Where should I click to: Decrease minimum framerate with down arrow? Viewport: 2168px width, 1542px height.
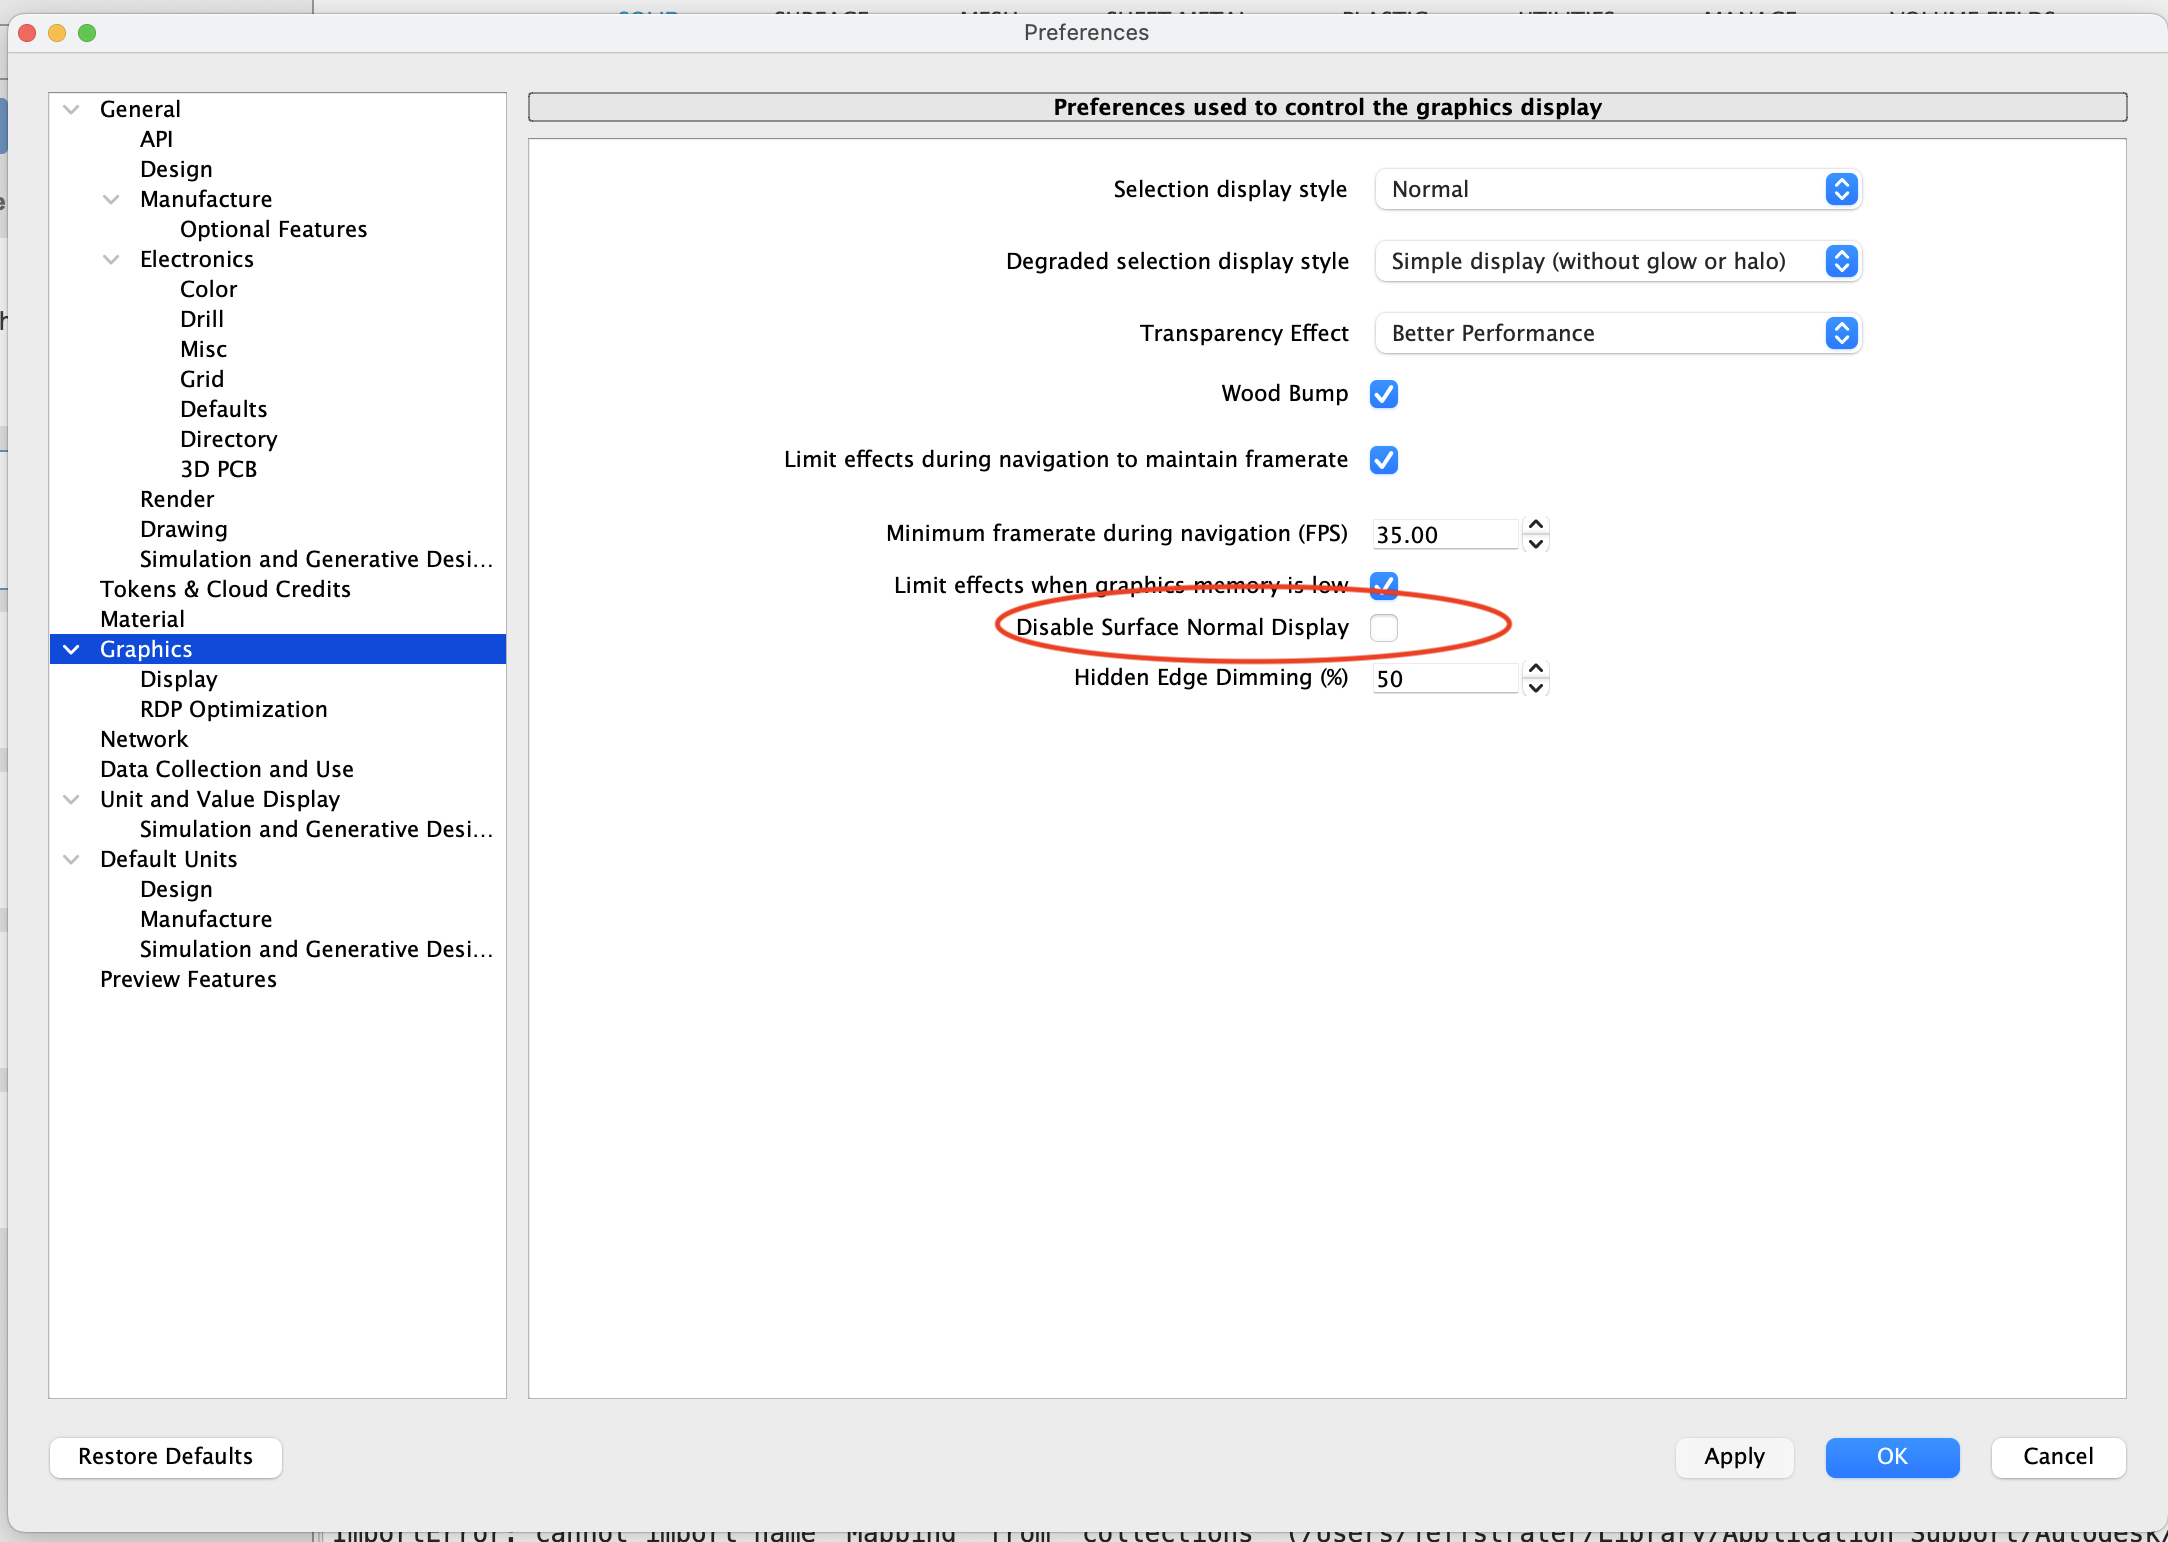point(1536,544)
